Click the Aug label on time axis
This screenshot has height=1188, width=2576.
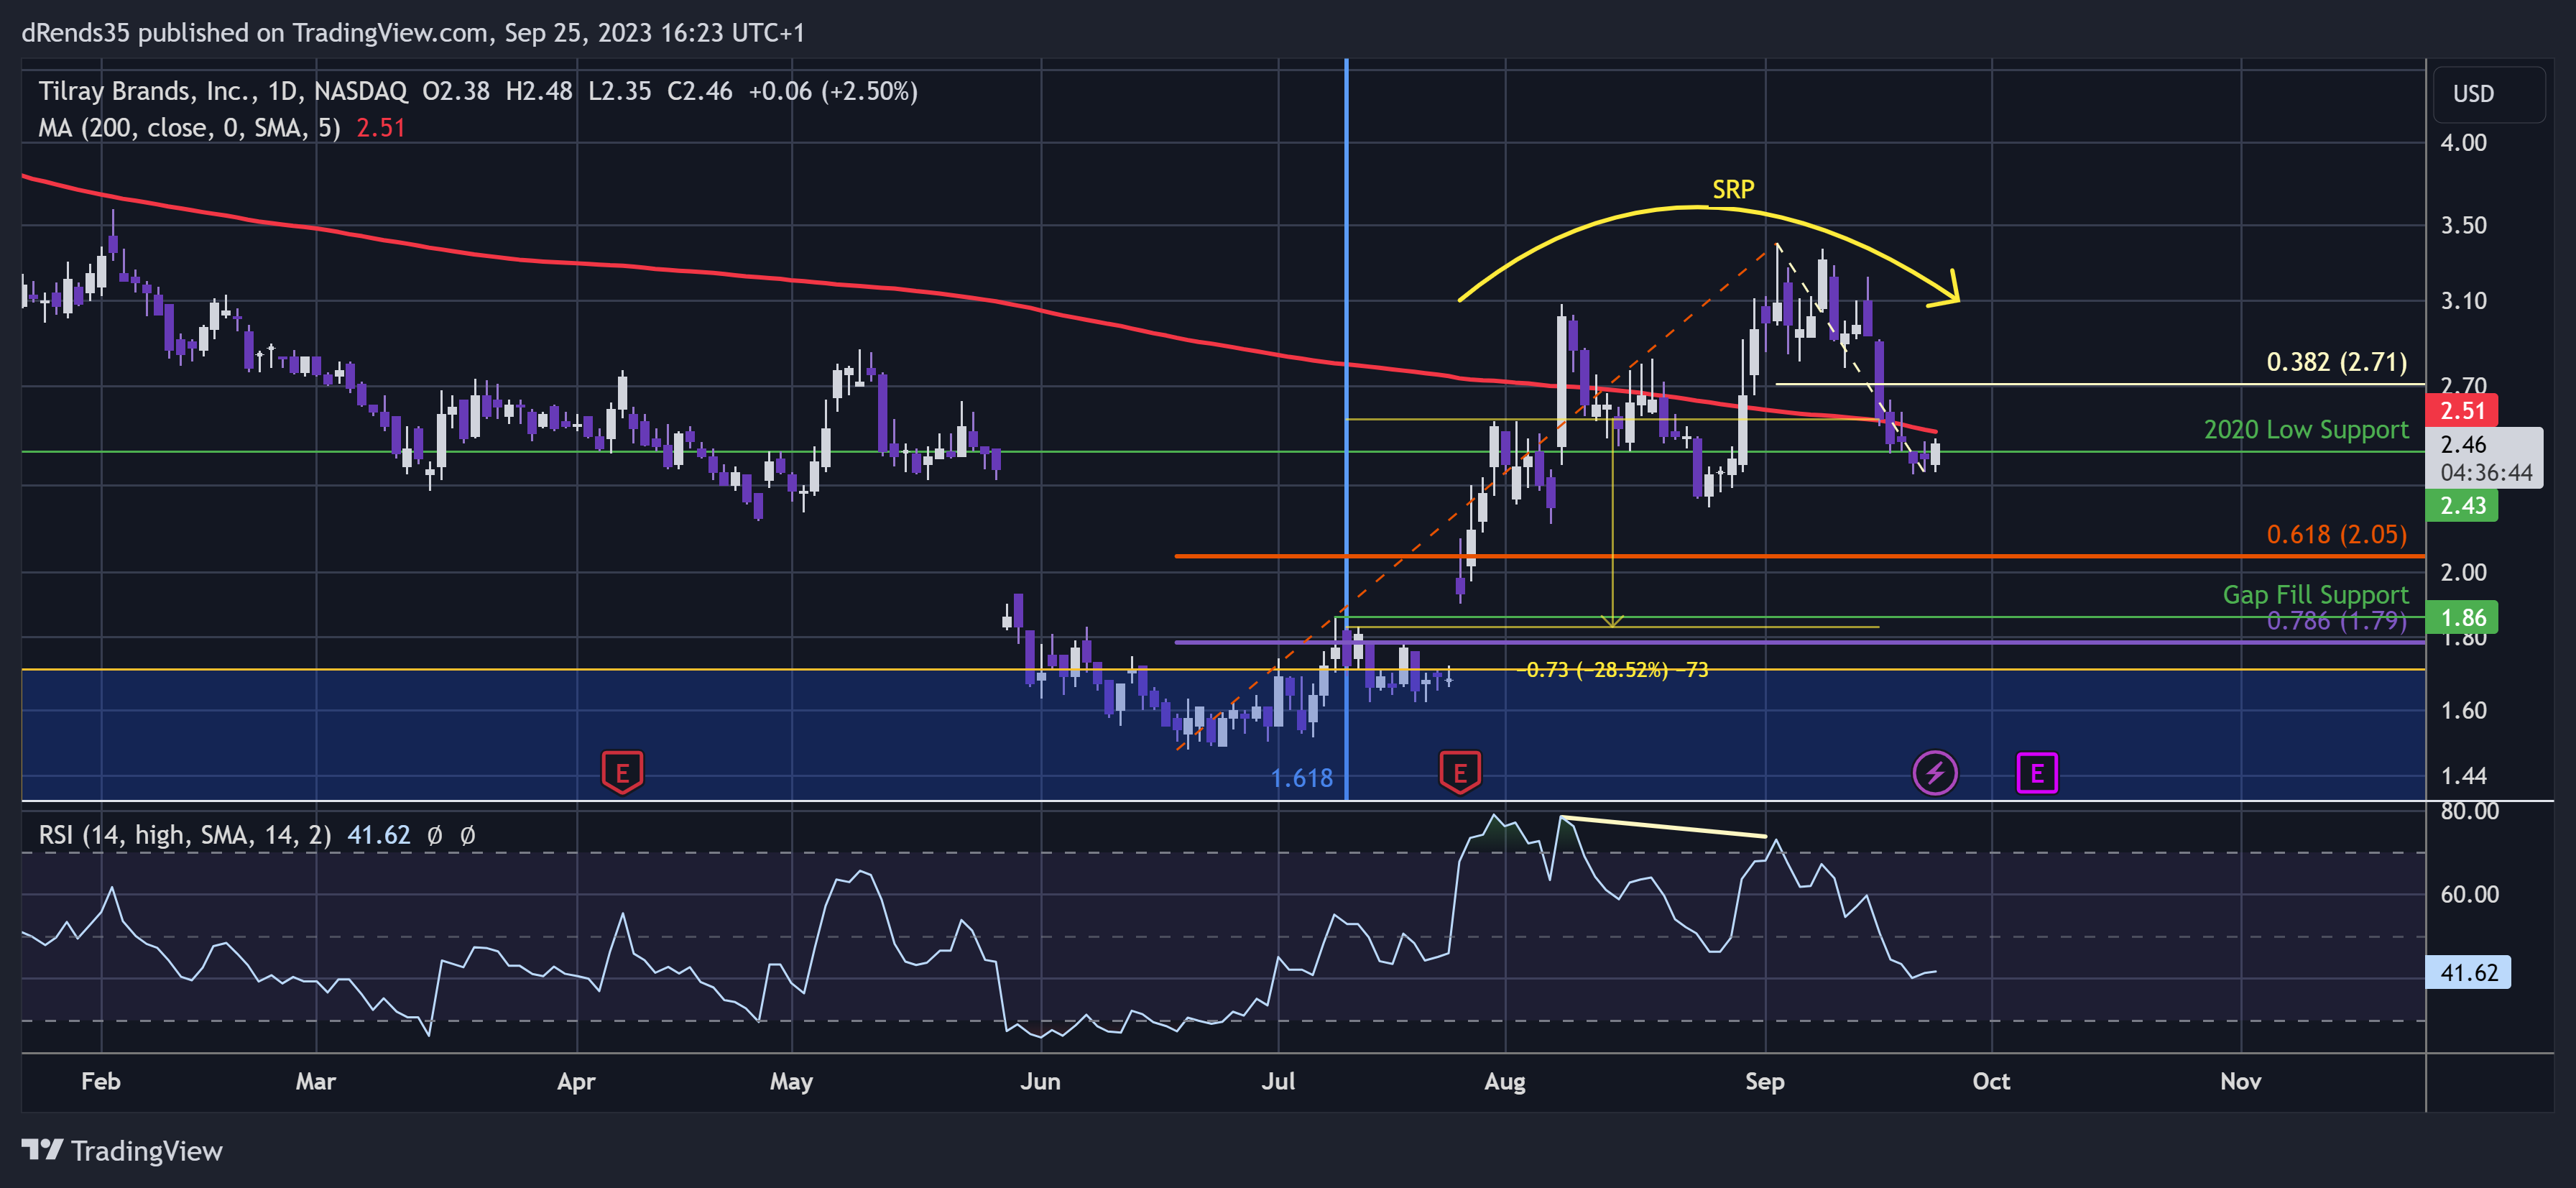[1505, 1081]
